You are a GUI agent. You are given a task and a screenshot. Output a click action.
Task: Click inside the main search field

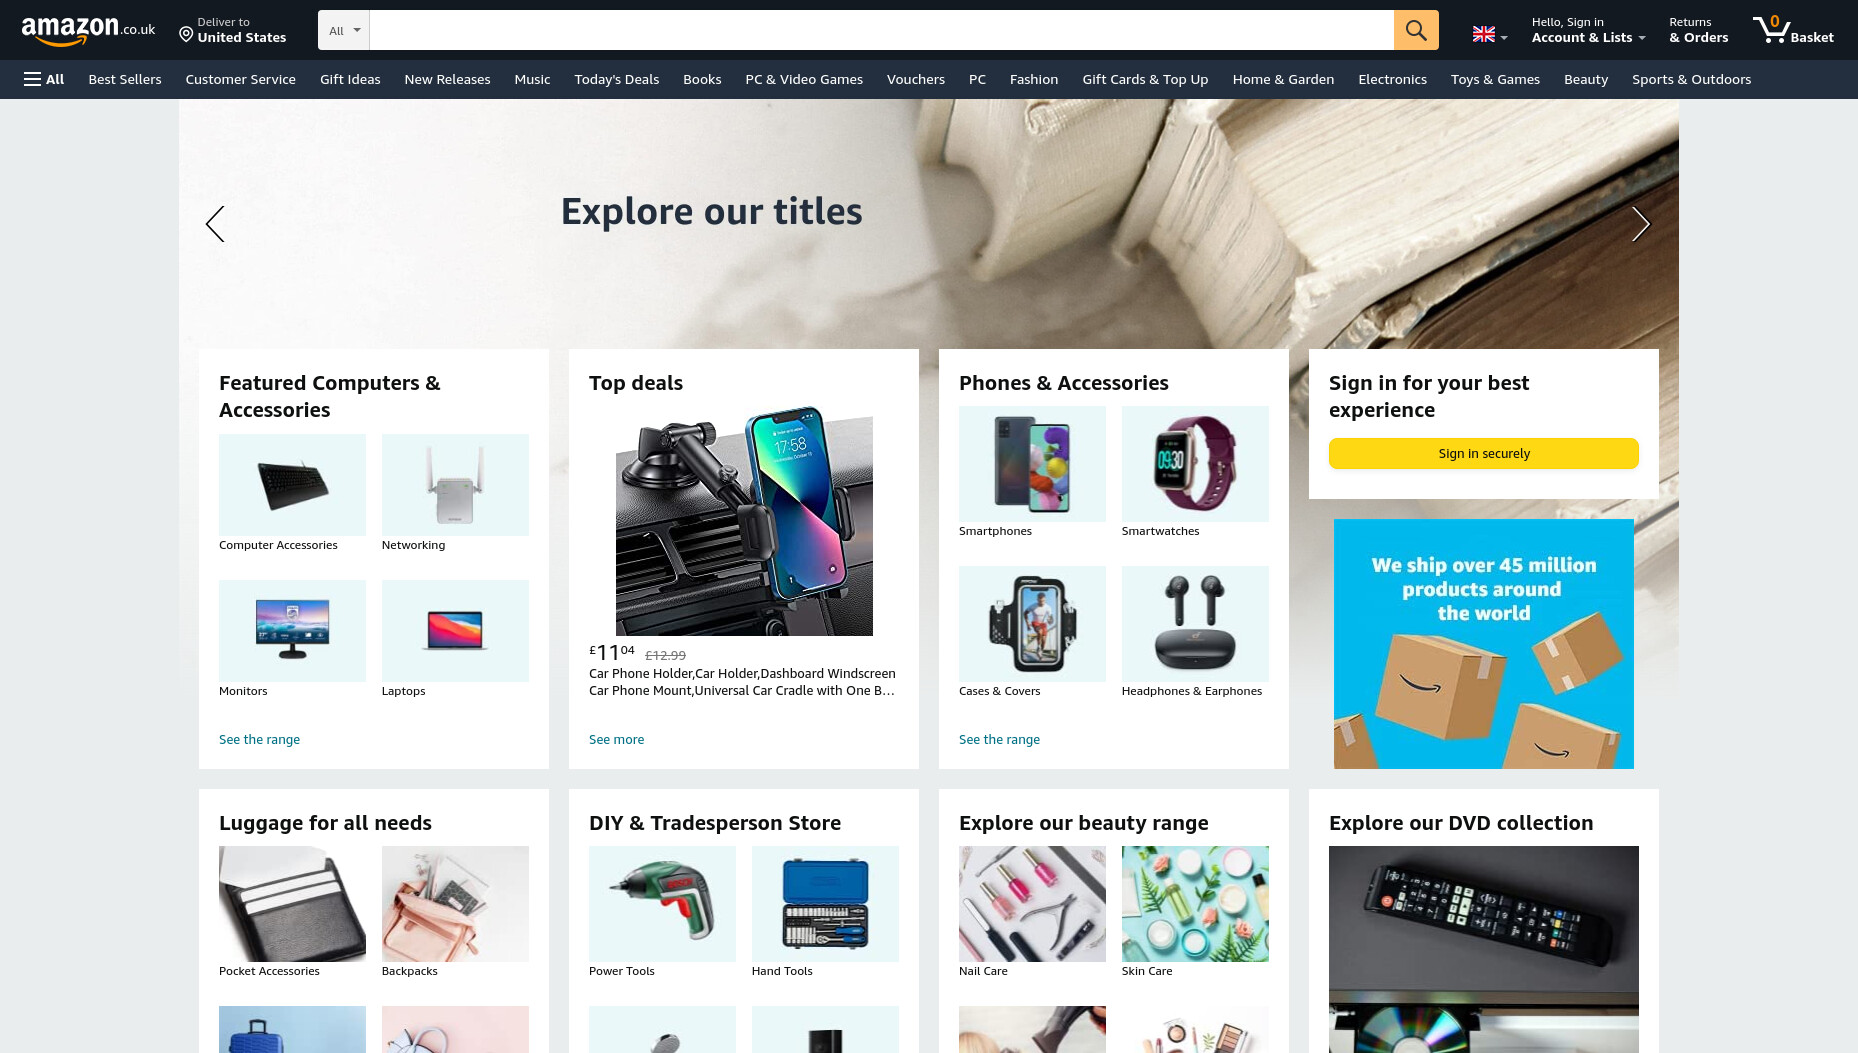(881, 30)
